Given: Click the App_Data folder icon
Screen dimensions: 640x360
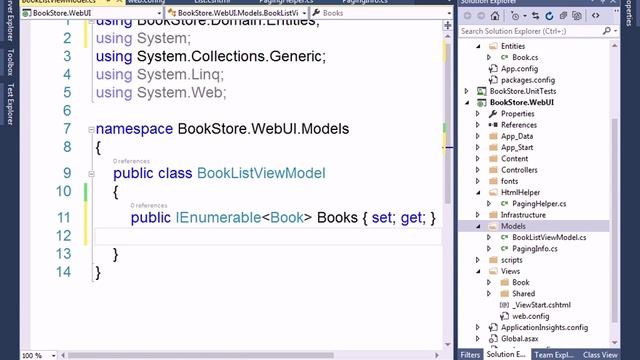Looking at the screenshot, I should click(493, 136).
